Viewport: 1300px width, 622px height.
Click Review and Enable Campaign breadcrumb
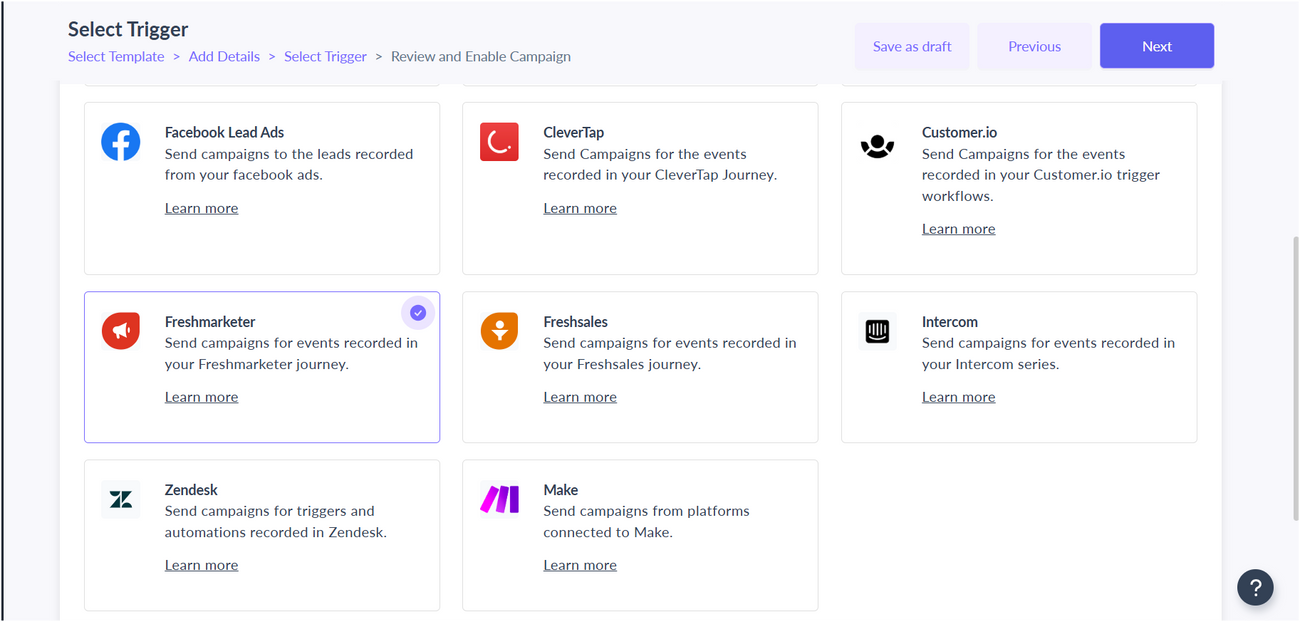[x=481, y=56]
